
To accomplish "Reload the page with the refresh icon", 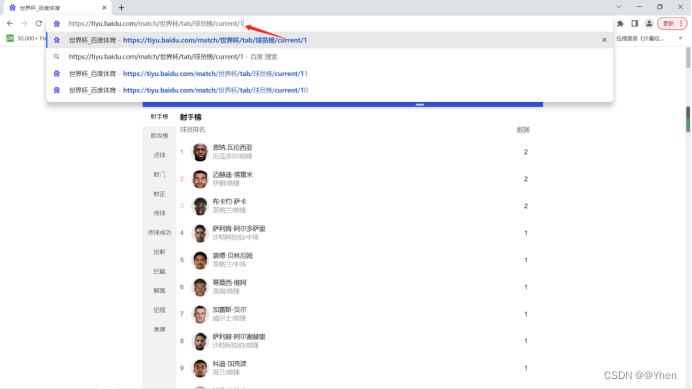I will [39, 23].
